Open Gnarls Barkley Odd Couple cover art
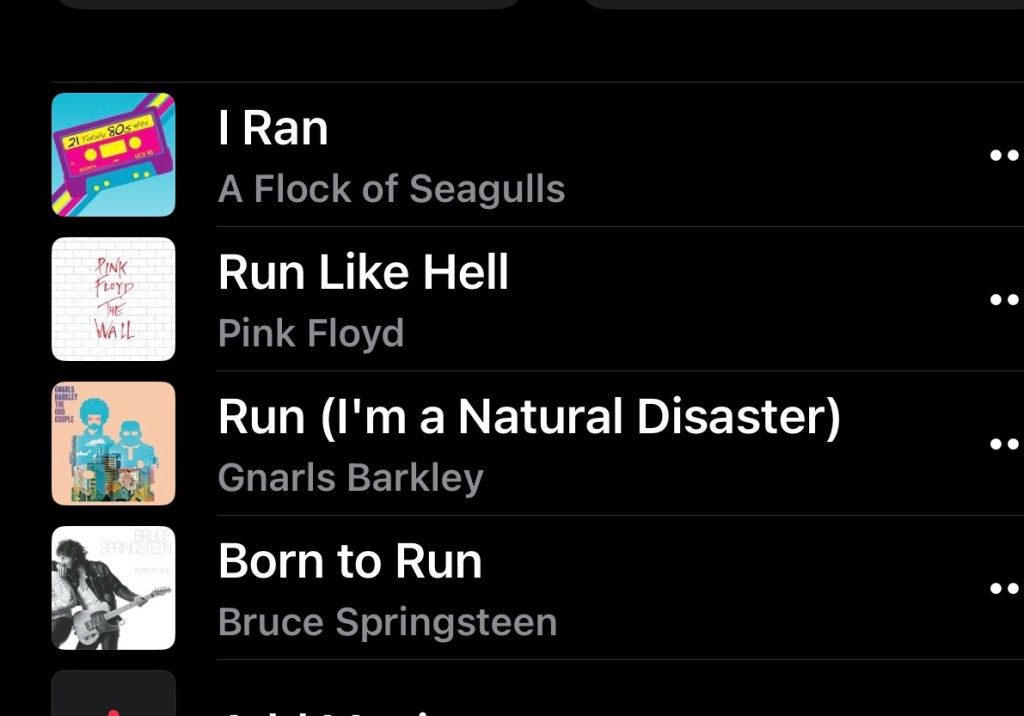The width and height of the screenshot is (1024, 716). point(113,443)
